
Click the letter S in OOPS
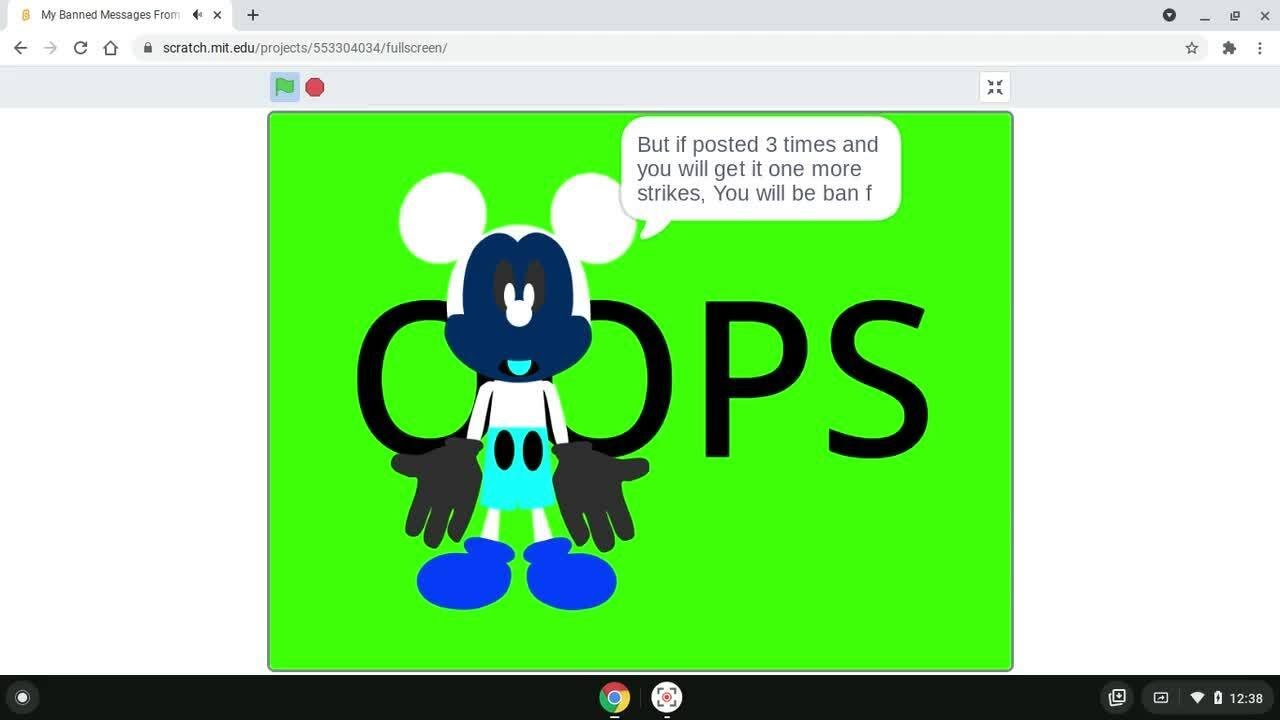click(x=877, y=379)
